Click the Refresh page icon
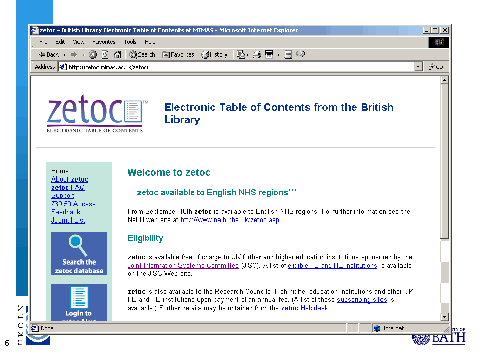 (x=105, y=54)
